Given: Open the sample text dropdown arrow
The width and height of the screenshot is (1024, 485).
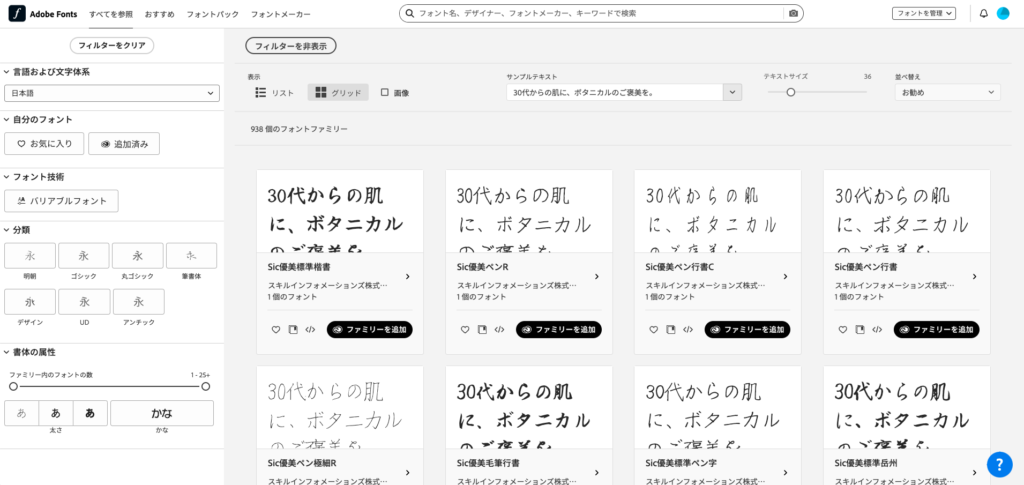Looking at the screenshot, I should coord(732,93).
